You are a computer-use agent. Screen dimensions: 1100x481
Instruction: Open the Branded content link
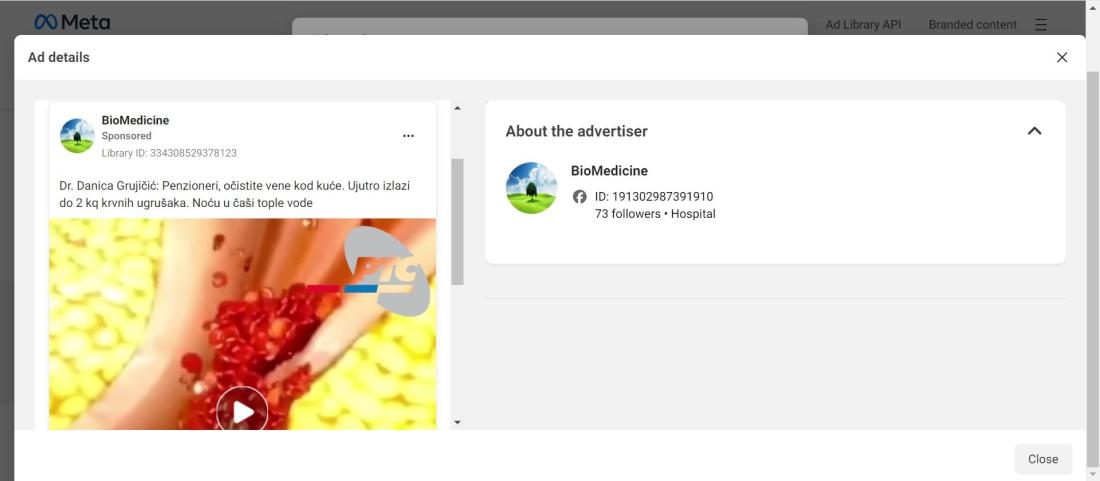[972, 25]
